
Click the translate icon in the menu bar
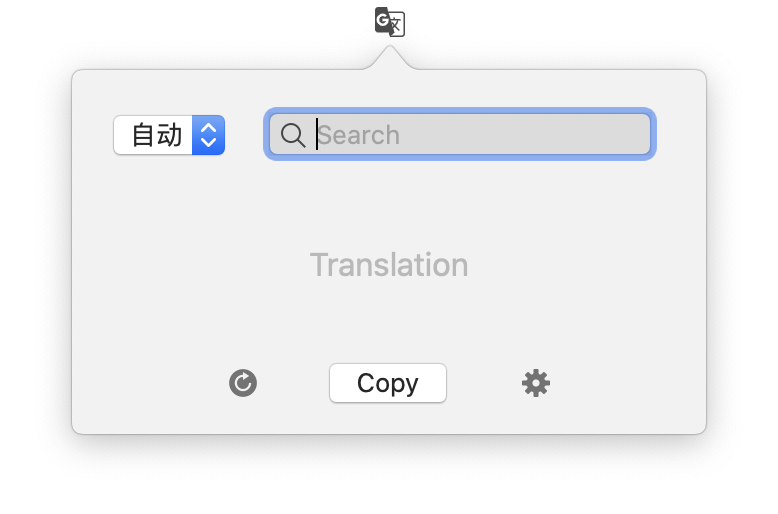click(389, 21)
